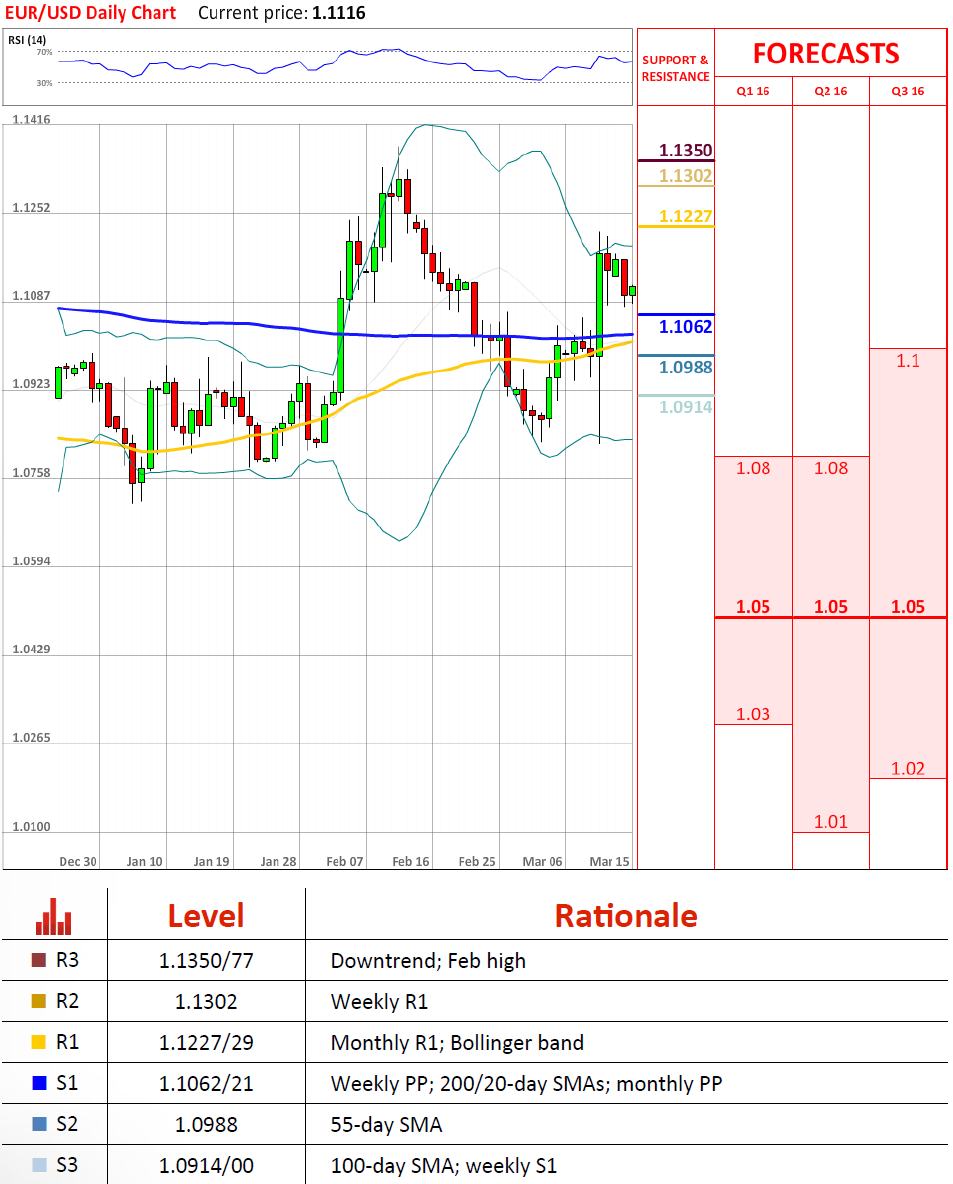
Task: Click the RSI (14) indicator label
Action: click(x=27, y=40)
